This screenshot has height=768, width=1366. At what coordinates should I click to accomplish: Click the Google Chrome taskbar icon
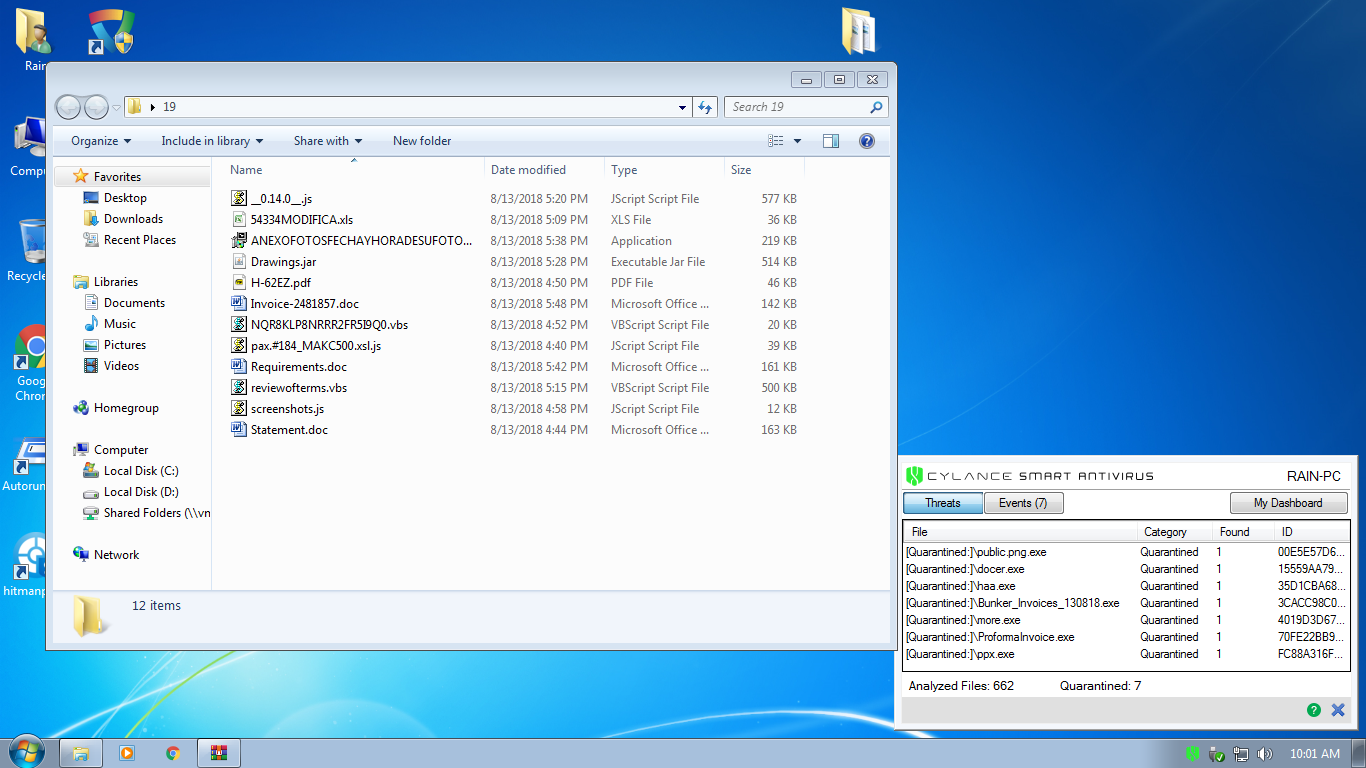[173, 753]
